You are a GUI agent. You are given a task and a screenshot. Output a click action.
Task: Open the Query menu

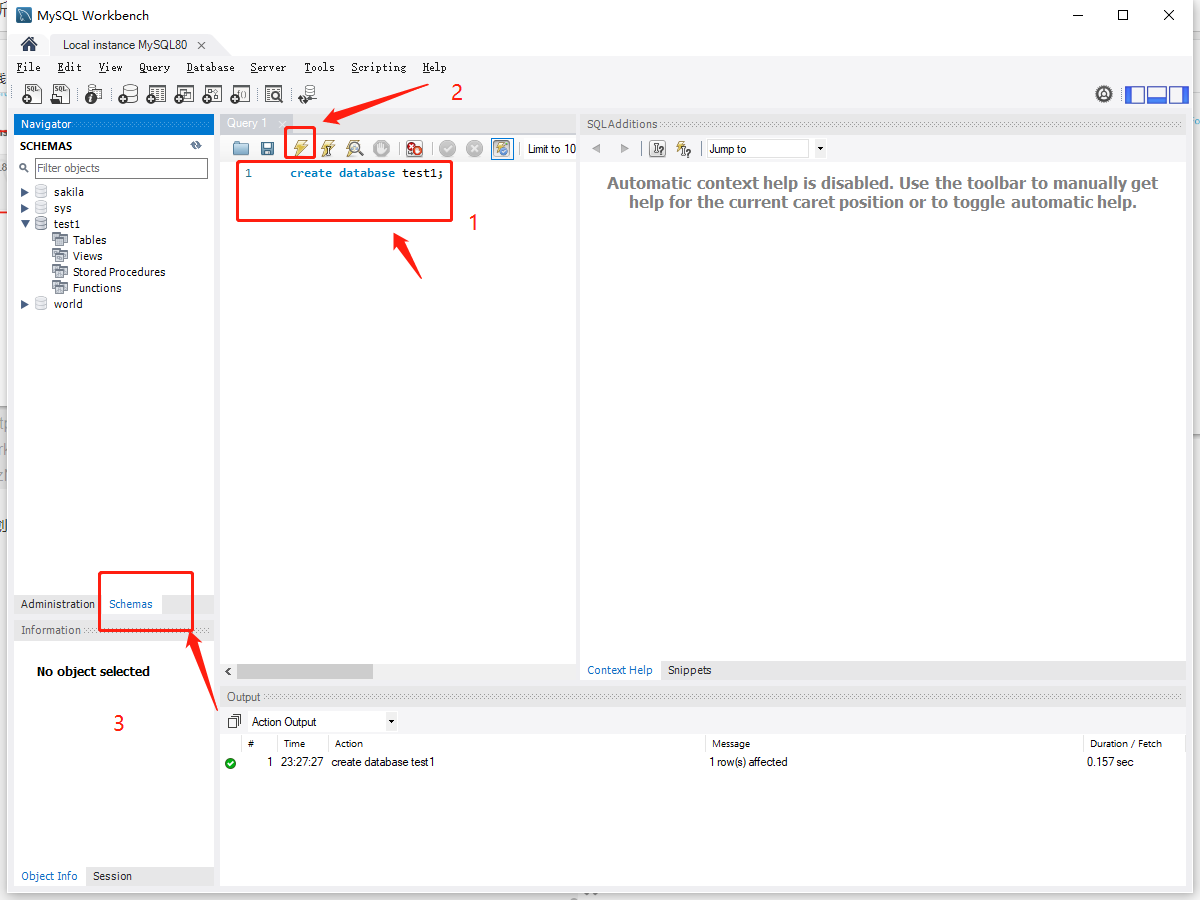point(154,67)
